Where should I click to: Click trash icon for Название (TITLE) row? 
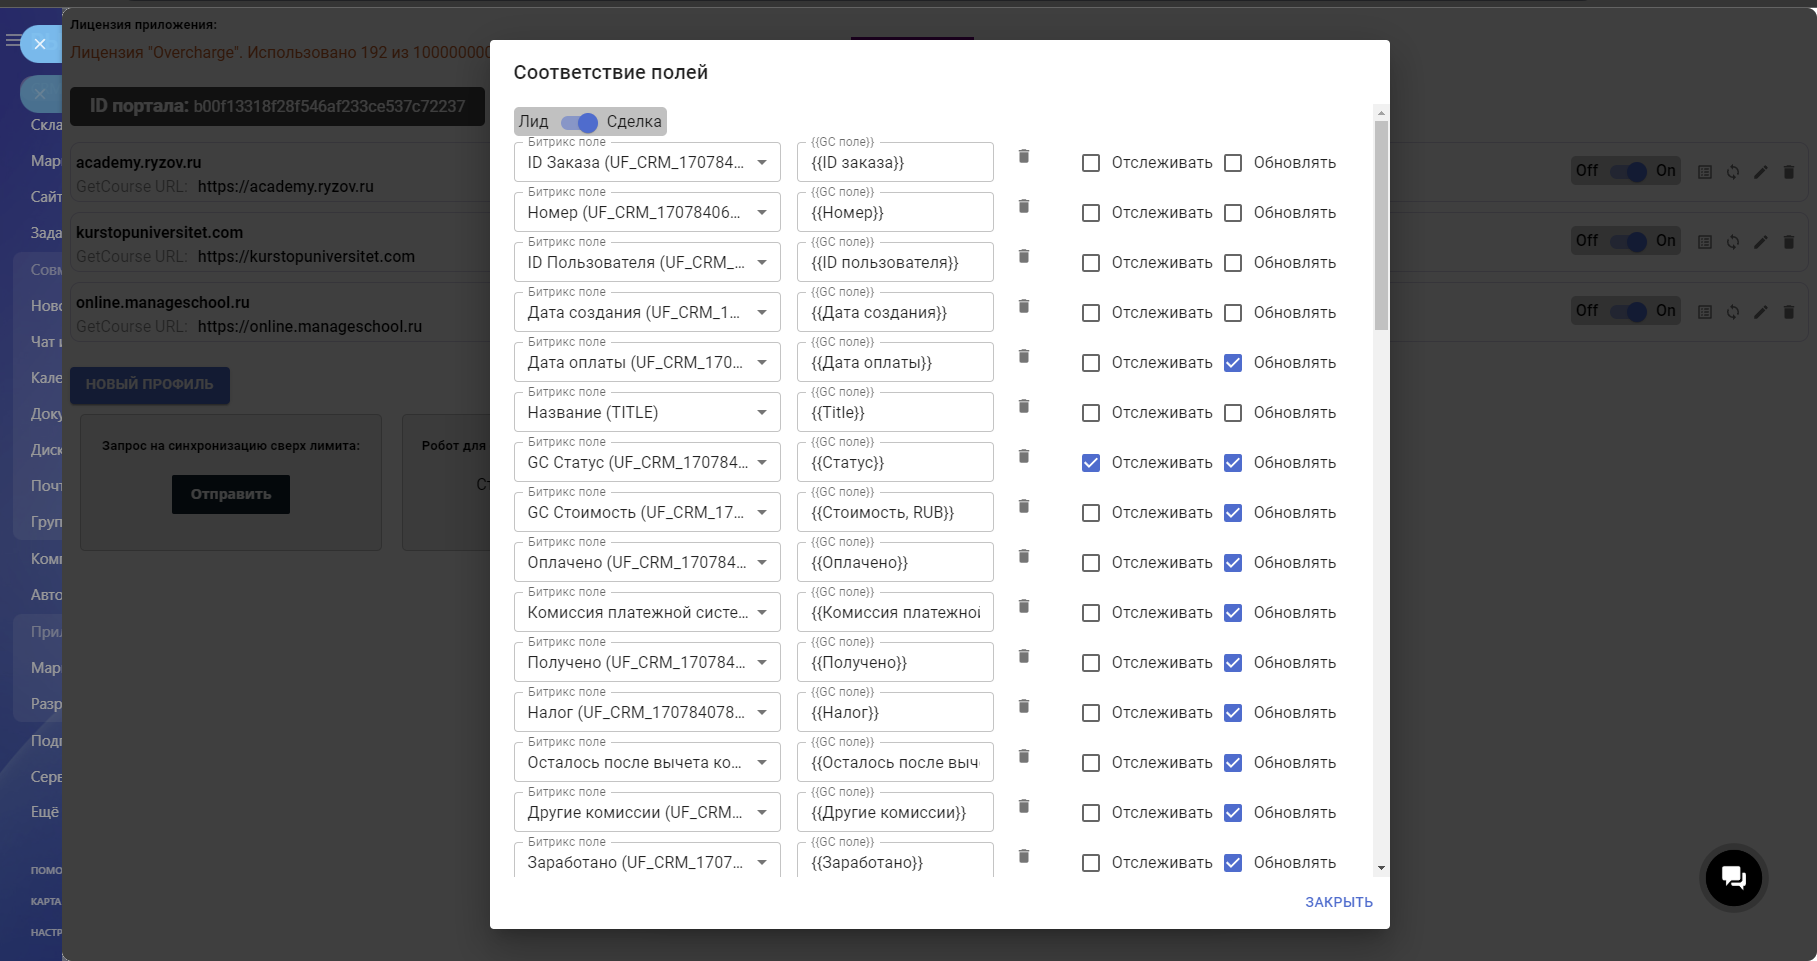(1023, 407)
